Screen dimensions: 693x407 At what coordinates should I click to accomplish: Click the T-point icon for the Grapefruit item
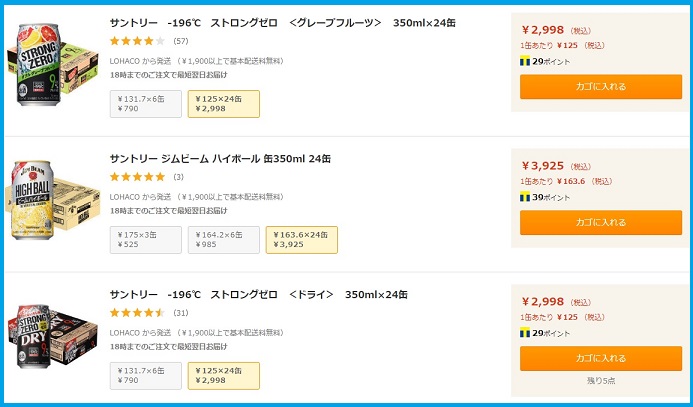point(525,61)
